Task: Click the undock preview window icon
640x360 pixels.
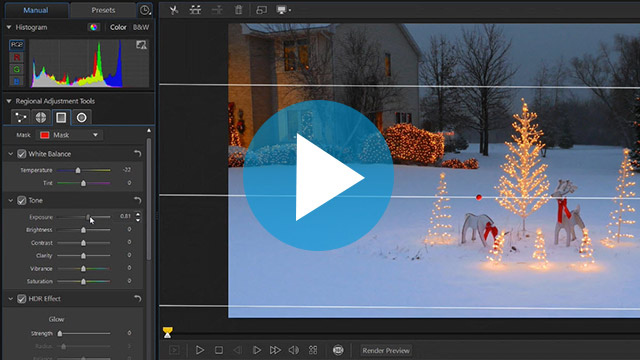Action: [261, 10]
